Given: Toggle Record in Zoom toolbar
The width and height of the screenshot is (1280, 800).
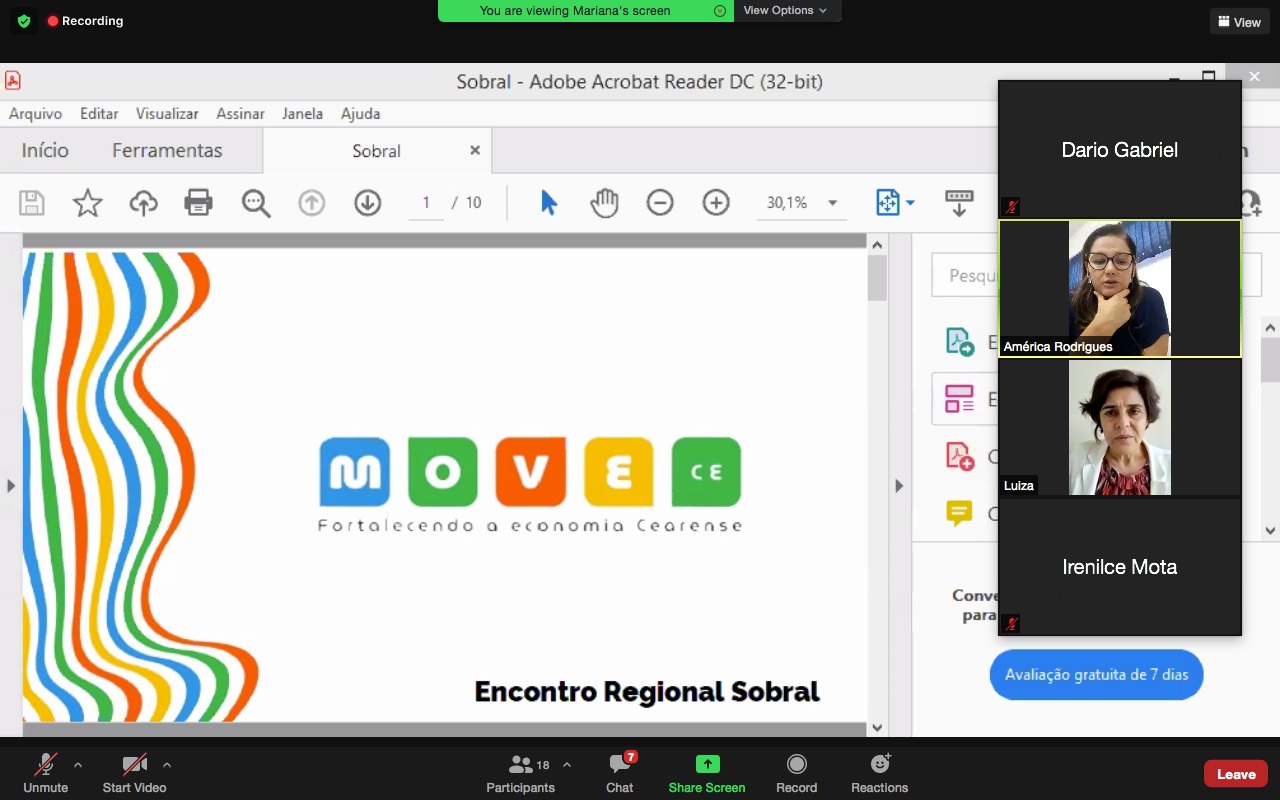Looking at the screenshot, I should 796,773.
